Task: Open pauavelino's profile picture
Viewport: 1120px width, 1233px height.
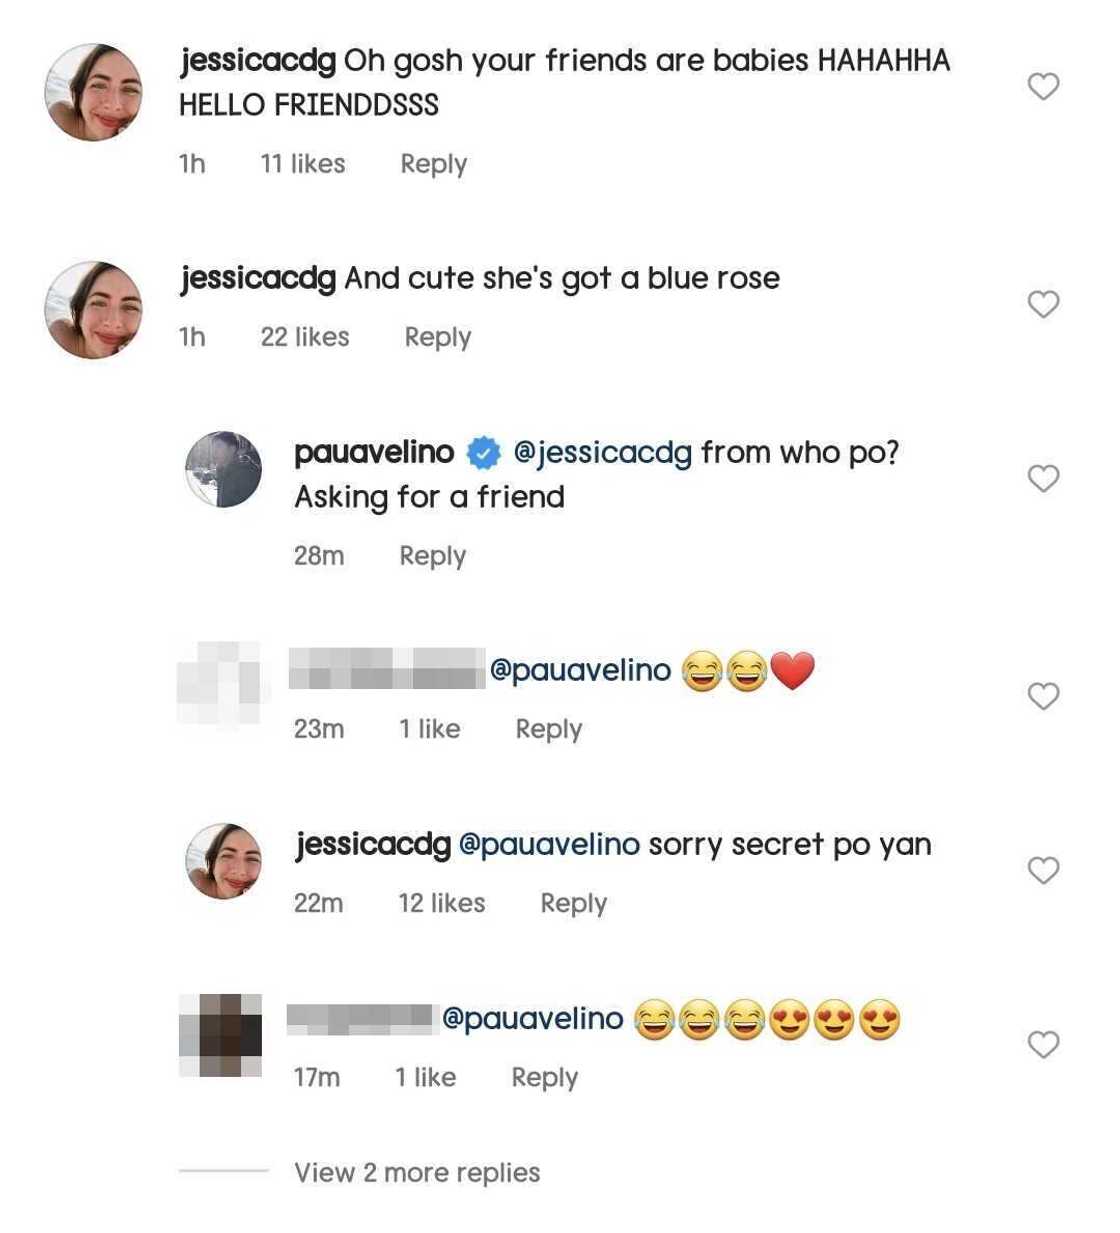Action: coord(224,469)
